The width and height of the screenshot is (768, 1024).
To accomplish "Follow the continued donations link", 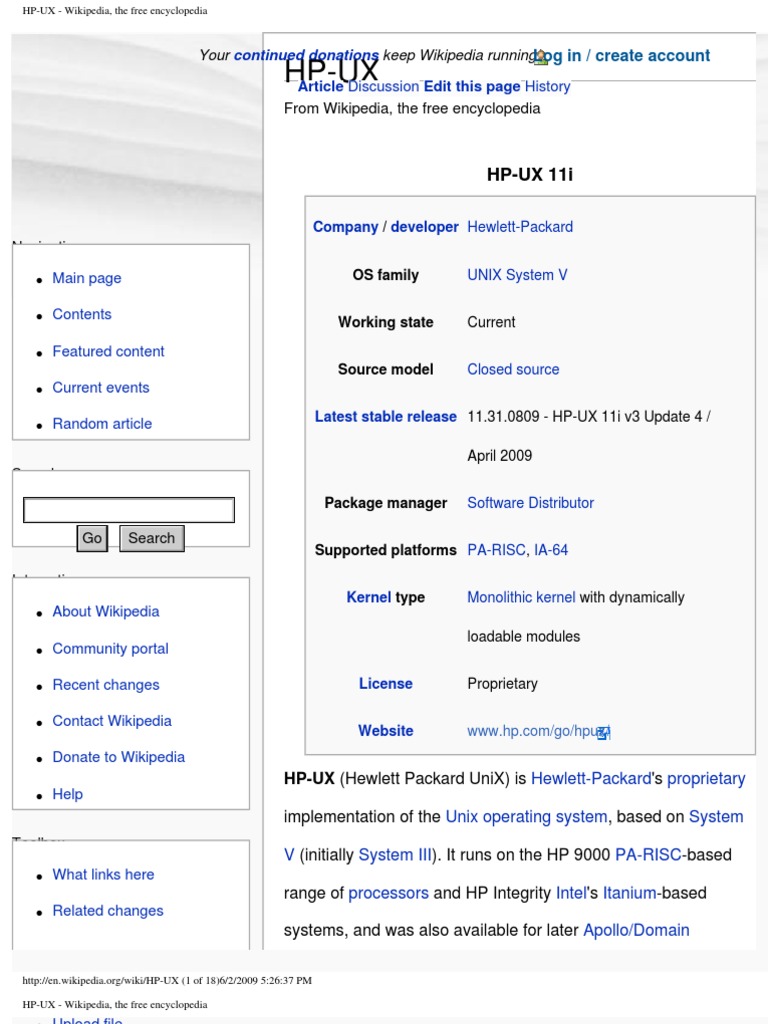I will pyautogui.click(x=306, y=56).
